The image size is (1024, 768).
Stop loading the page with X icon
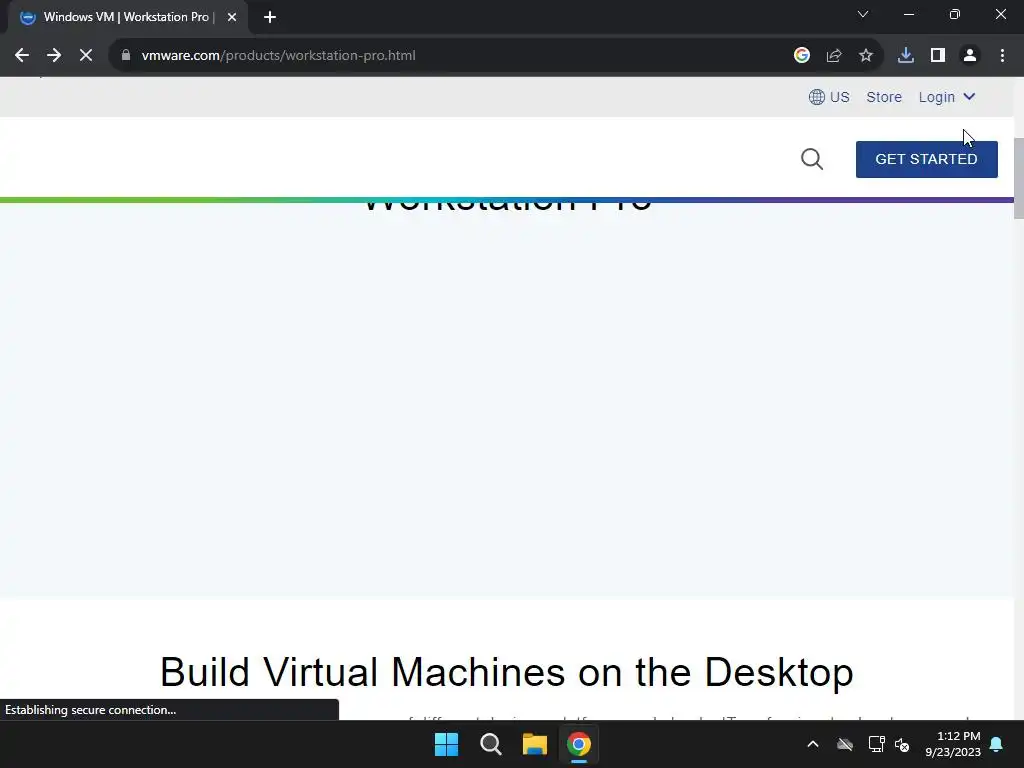(86, 56)
